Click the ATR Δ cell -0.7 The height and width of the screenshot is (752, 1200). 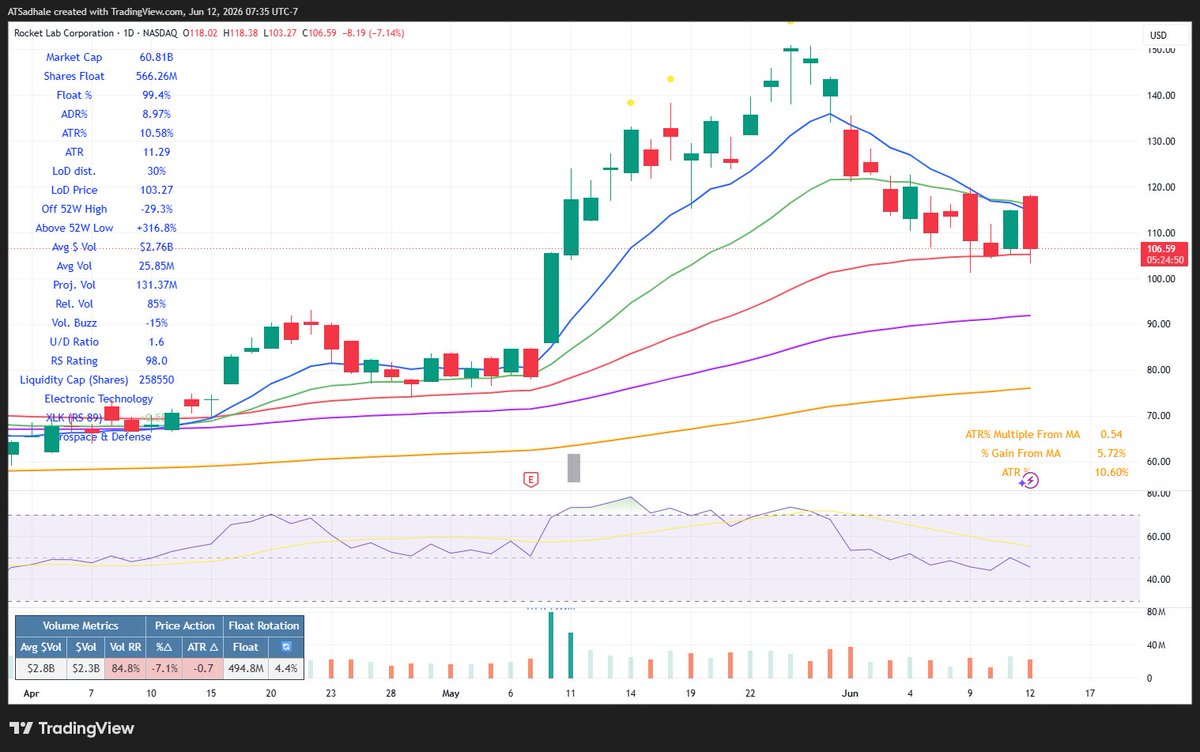tap(204, 667)
